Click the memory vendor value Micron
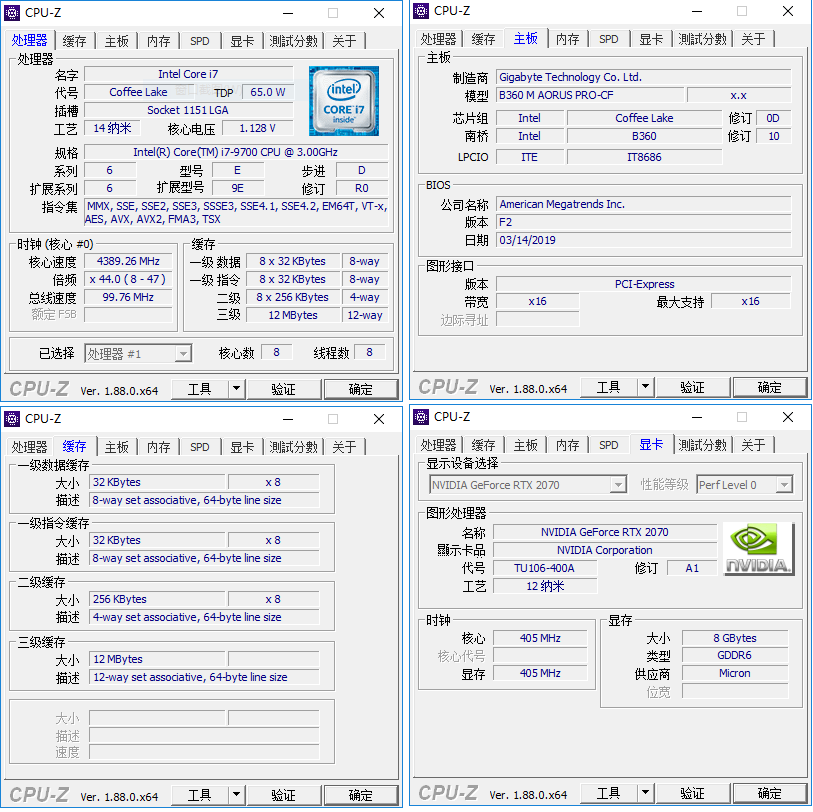The height and width of the screenshot is (812, 813). point(735,673)
